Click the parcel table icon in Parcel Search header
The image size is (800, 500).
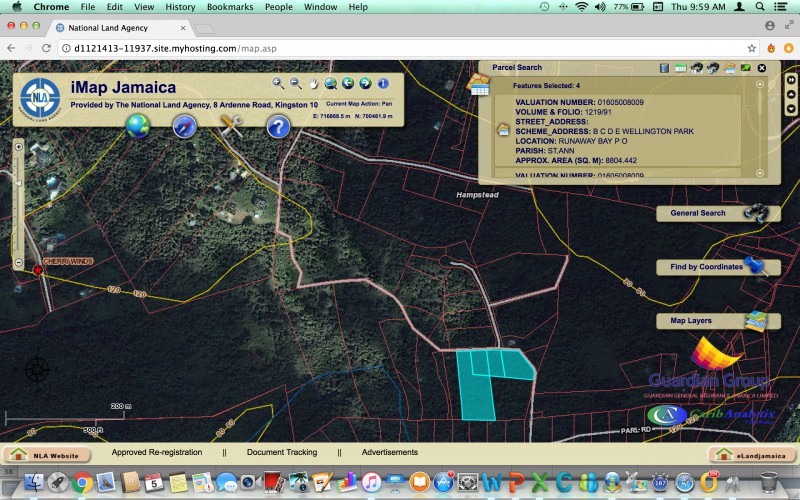click(x=730, y=67)
